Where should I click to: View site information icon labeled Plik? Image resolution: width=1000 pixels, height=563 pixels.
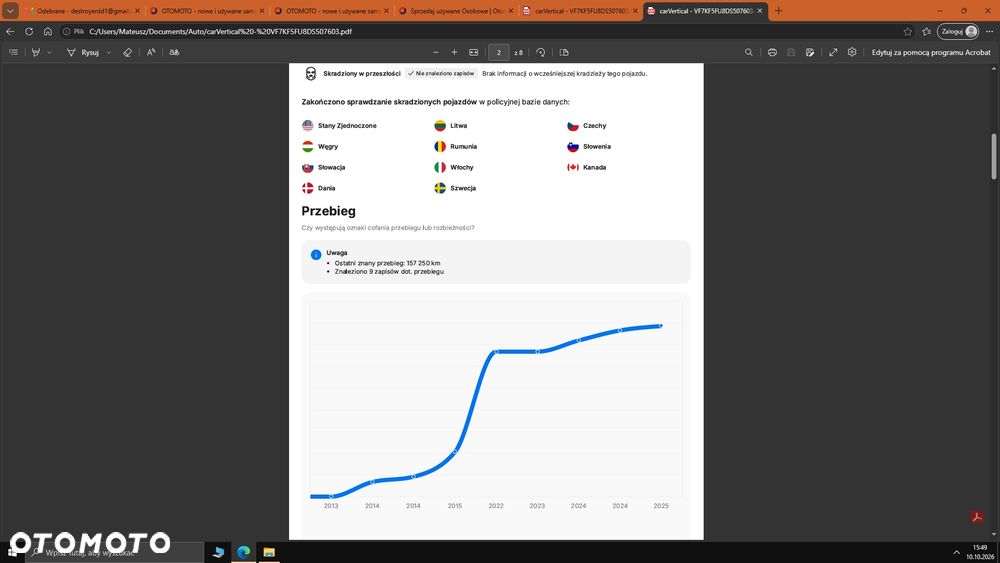click(x=73, y=31)
